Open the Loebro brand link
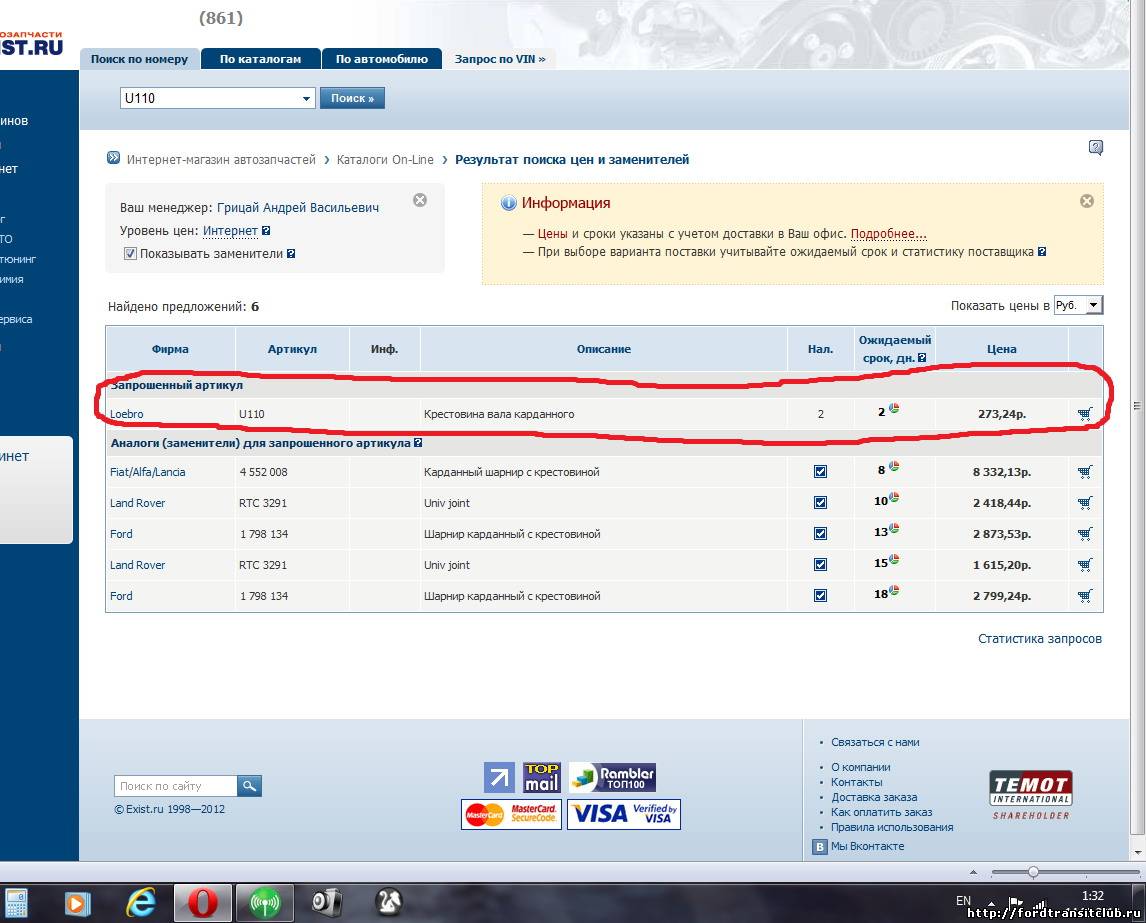1146x923 pixels. pyautogui.click(x=126, y=414)
